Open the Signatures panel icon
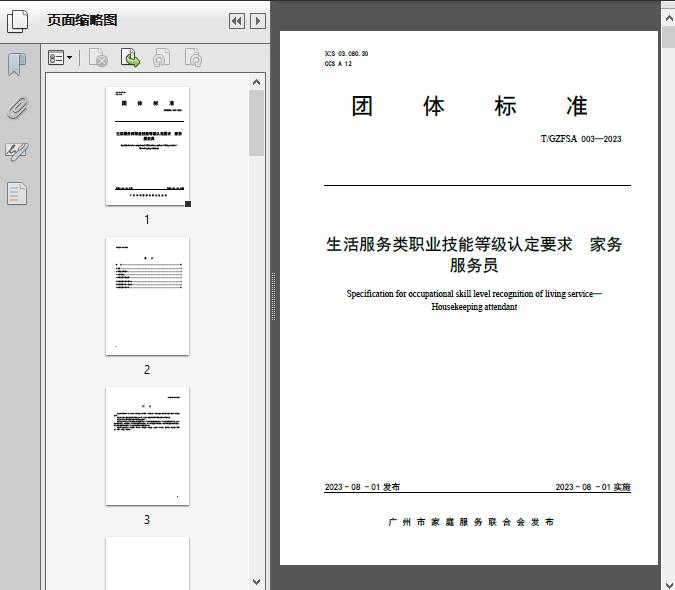Screen dimensions: 675x590 17,151
